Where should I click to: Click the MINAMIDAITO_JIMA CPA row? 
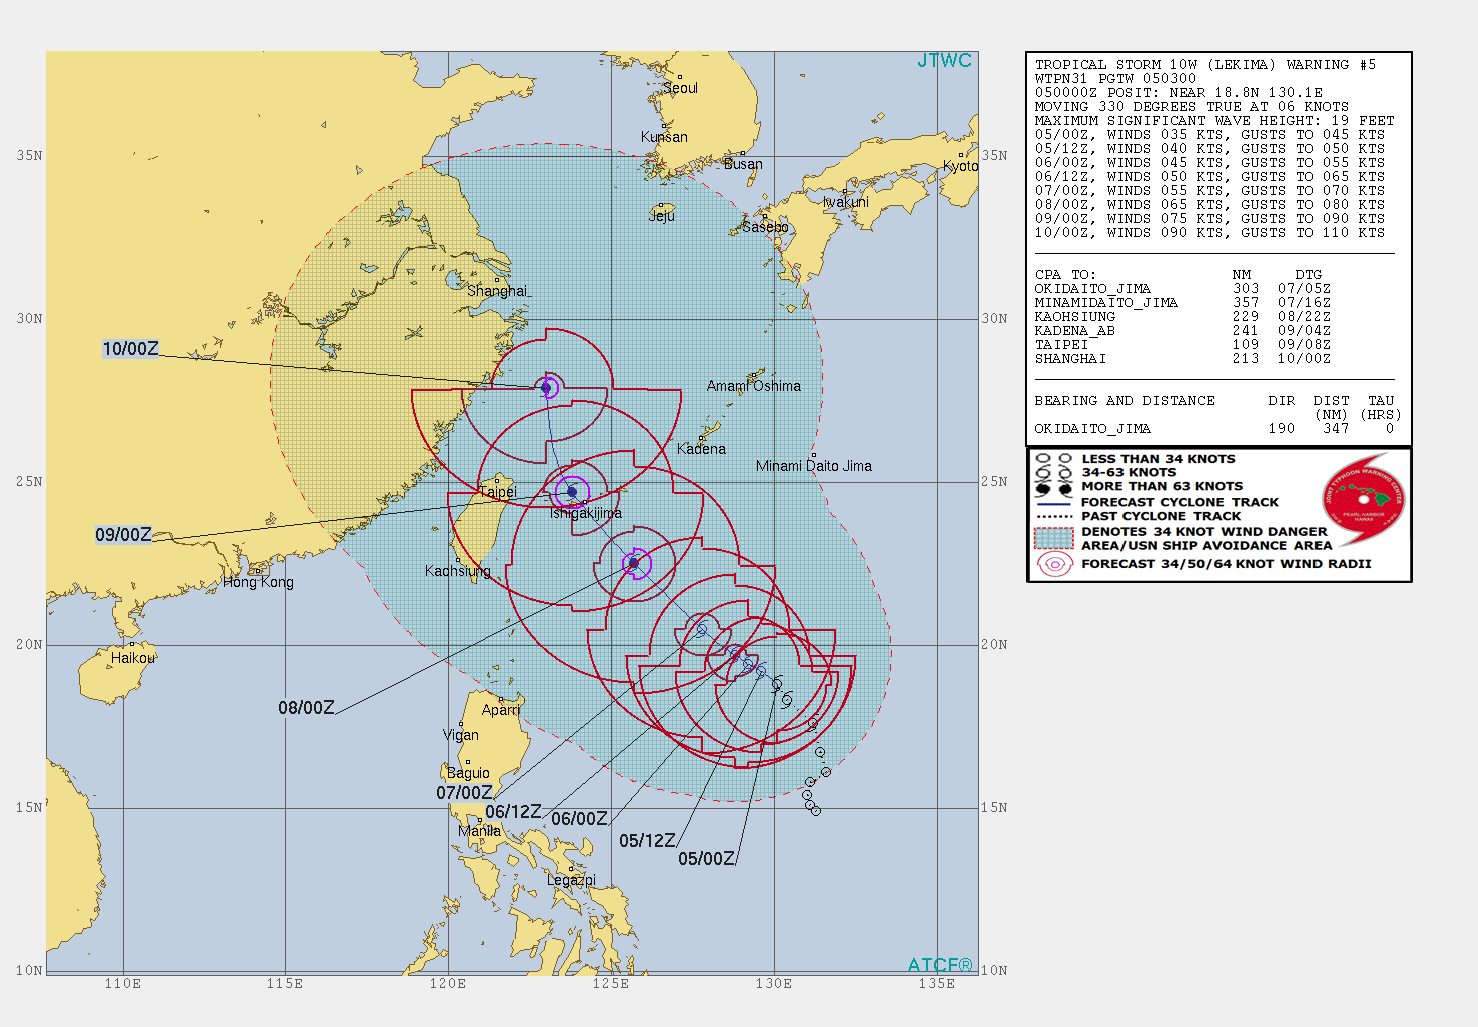coord(1182,302)
